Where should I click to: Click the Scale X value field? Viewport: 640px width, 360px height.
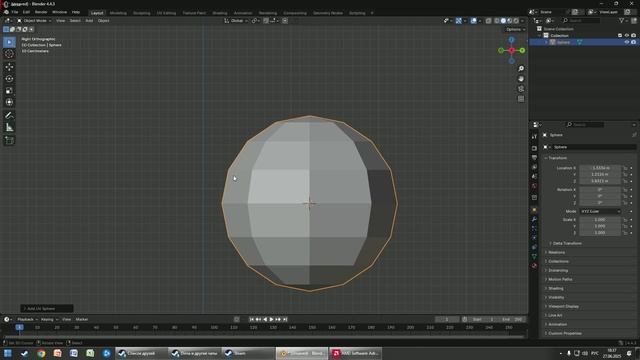(x=600, y=220)
